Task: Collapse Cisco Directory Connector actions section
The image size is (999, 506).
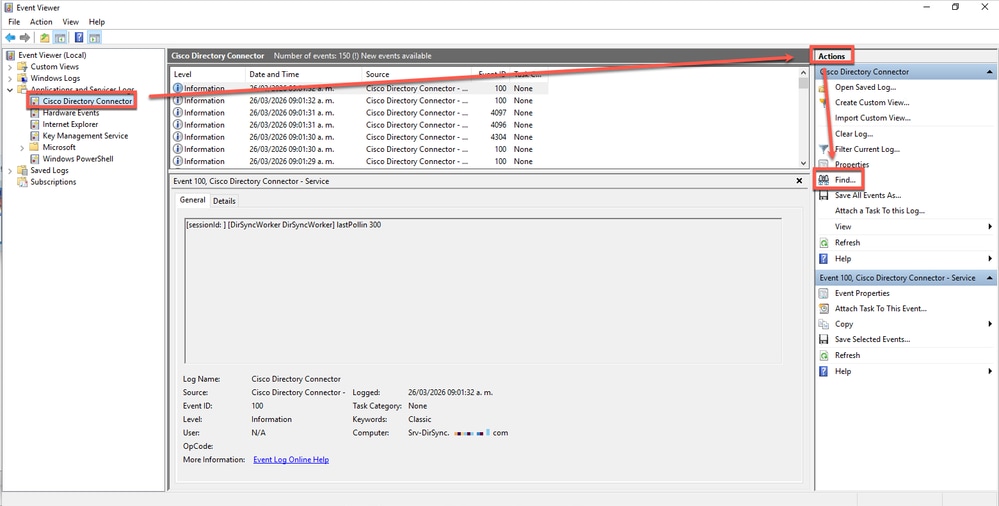Action: 989,72
